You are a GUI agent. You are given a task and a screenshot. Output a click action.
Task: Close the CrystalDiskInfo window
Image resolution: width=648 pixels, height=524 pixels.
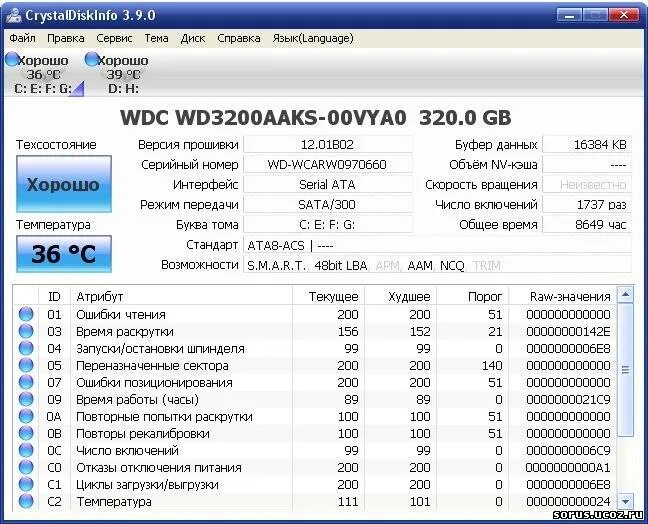tap(623, 15)
